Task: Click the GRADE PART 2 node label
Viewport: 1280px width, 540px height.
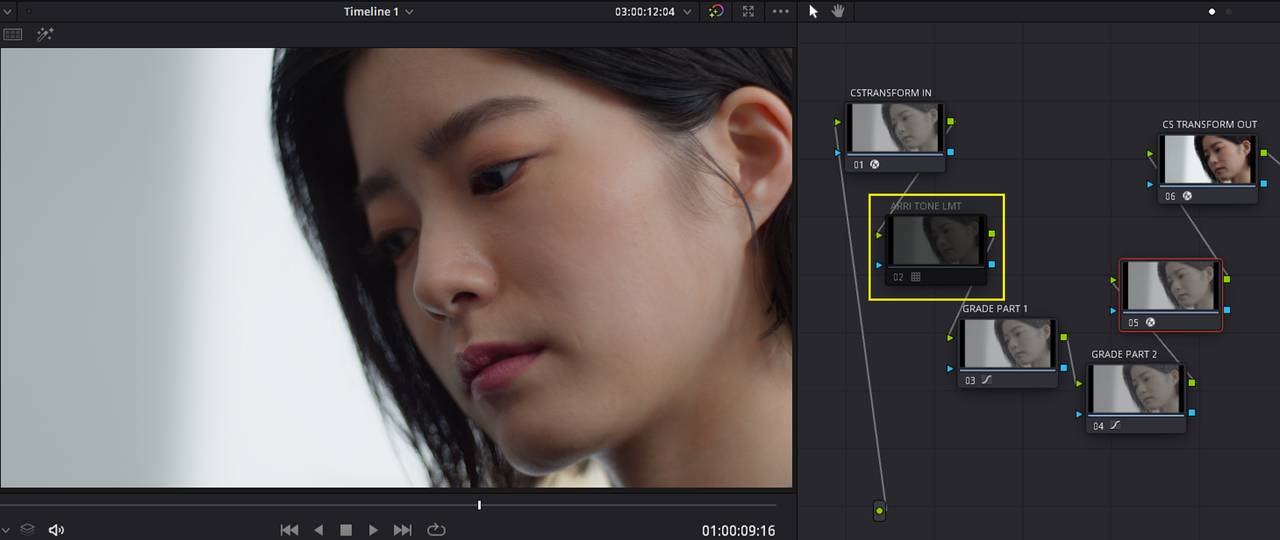Action: 1124,354
